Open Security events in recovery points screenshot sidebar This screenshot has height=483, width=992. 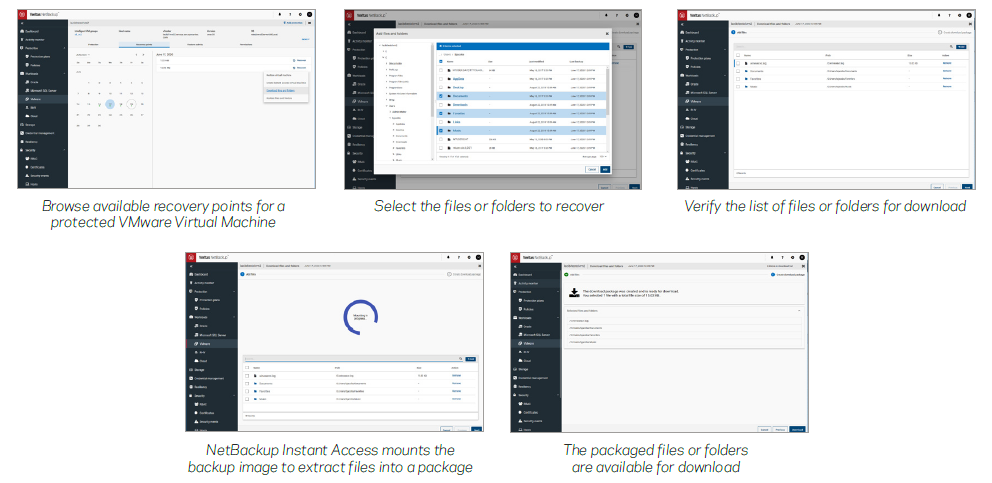pyautogui.click(x=39, y=175)
